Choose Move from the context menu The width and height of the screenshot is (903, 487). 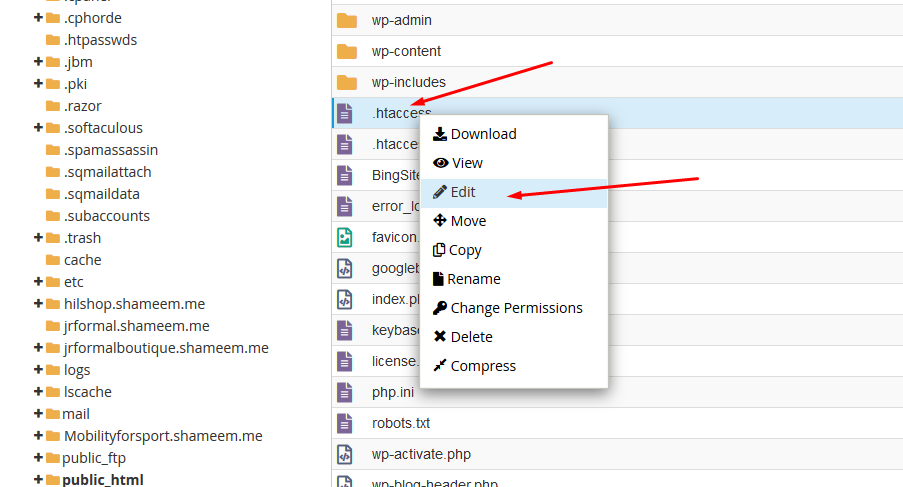tap(468, 221)
